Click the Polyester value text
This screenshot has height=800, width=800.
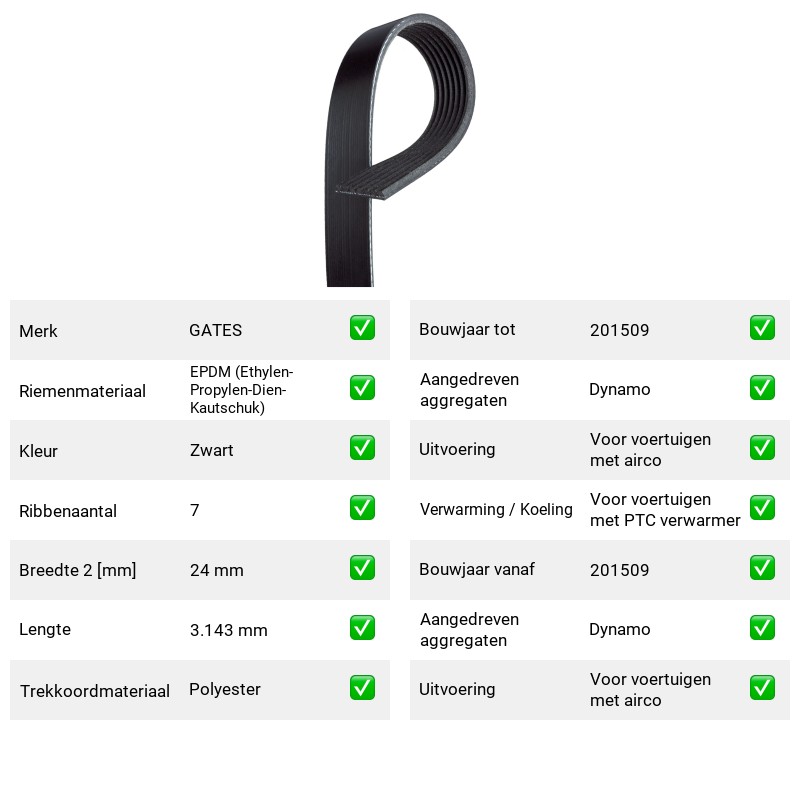pyautogui.click(x=225, y=689)
